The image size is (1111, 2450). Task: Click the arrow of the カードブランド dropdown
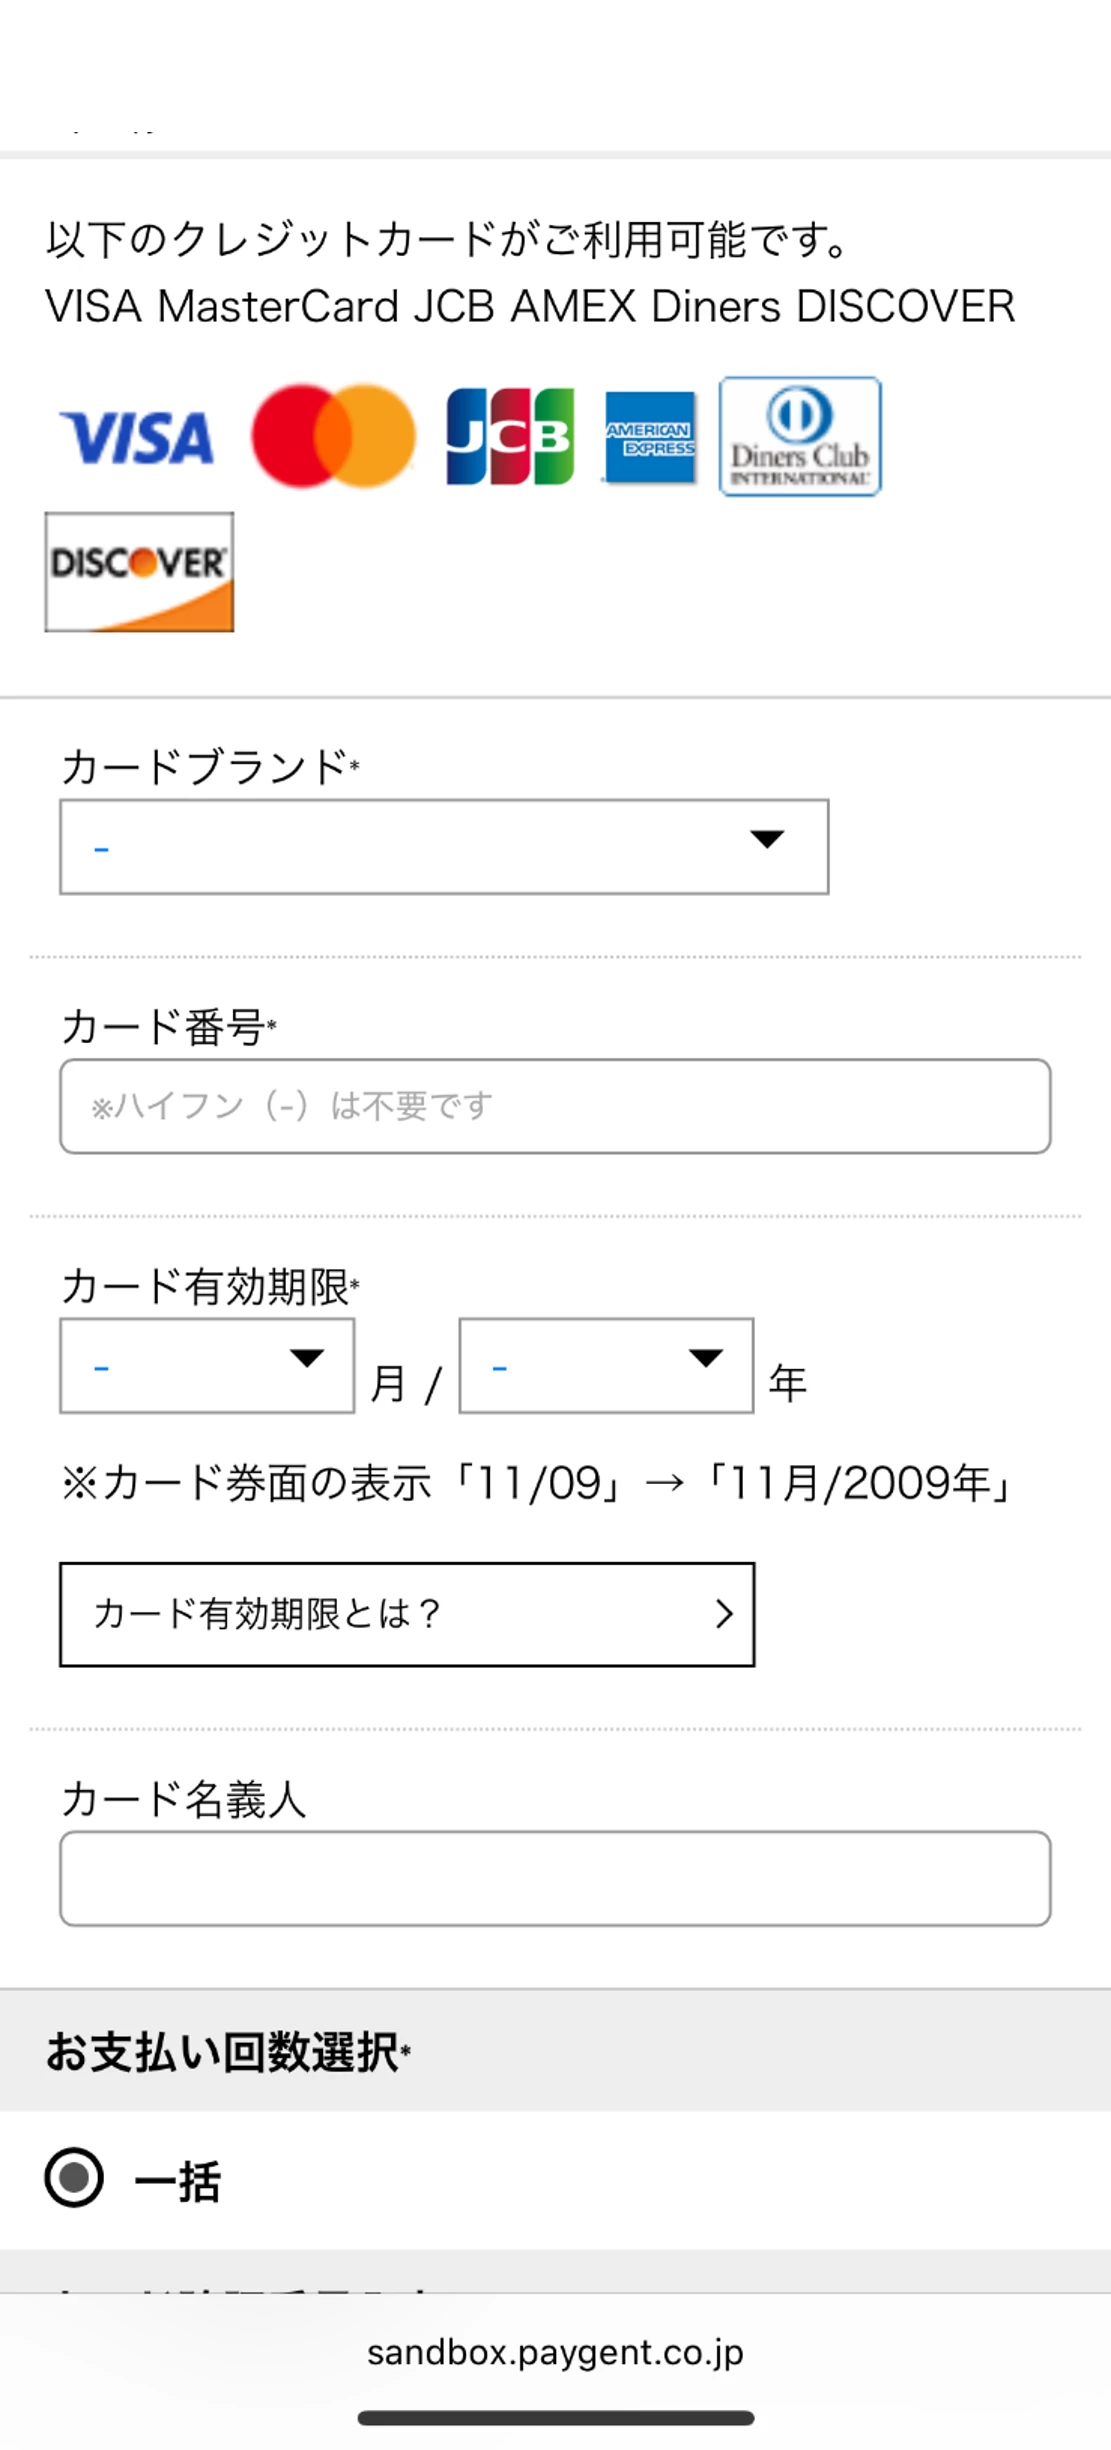tap(767, 839)
